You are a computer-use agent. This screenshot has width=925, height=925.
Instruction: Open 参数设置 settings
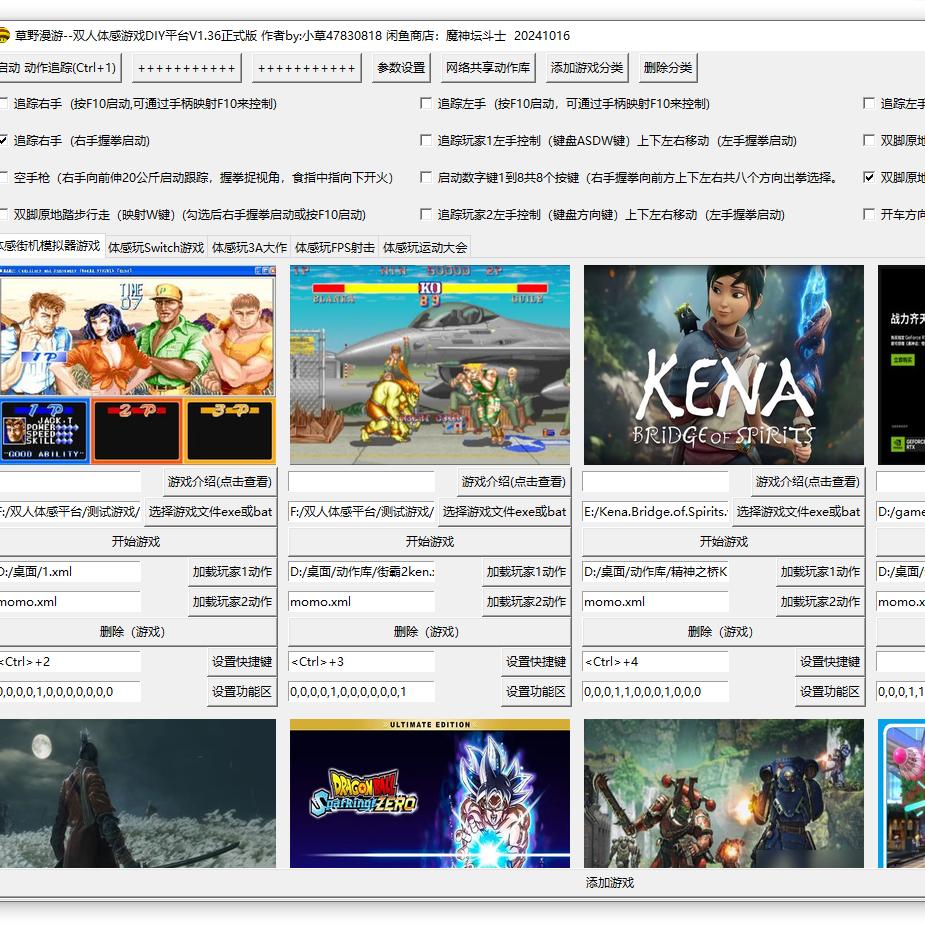(401, 68)
